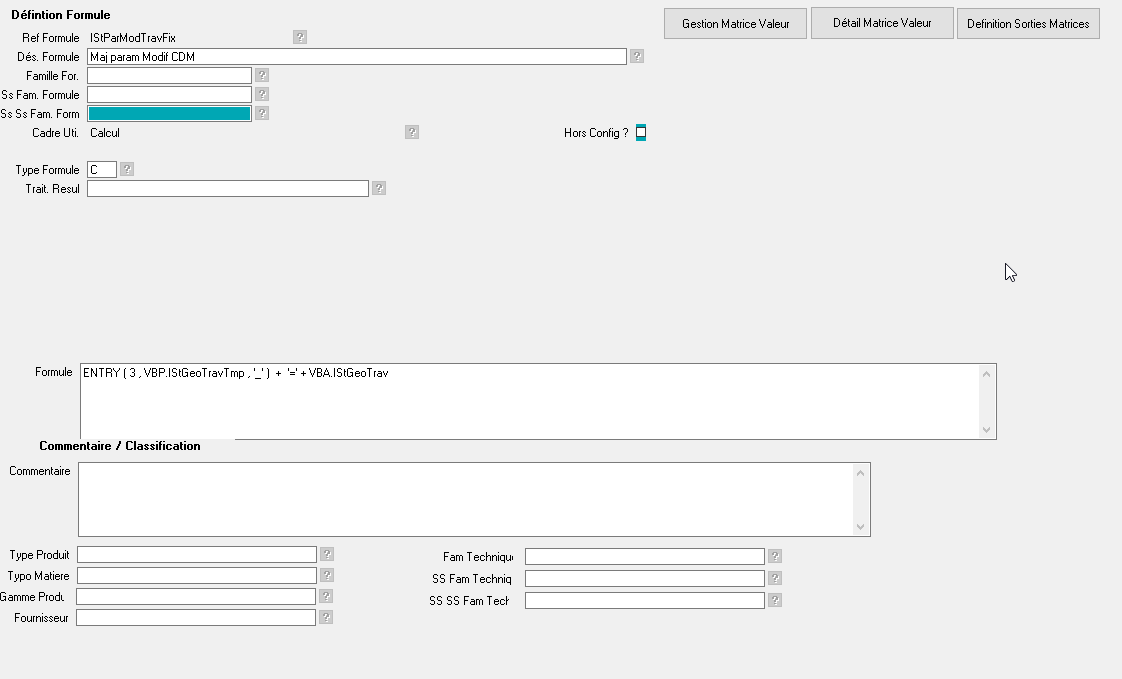Focus the Typo Matiere input field

click(x=197, y=576)
